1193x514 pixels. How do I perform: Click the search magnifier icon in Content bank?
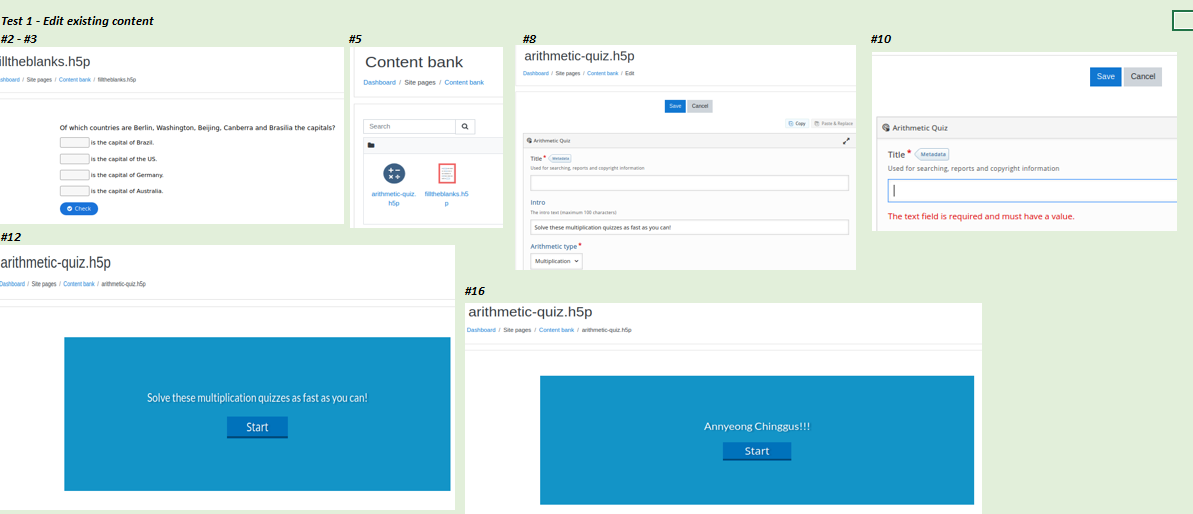(465, 127)
